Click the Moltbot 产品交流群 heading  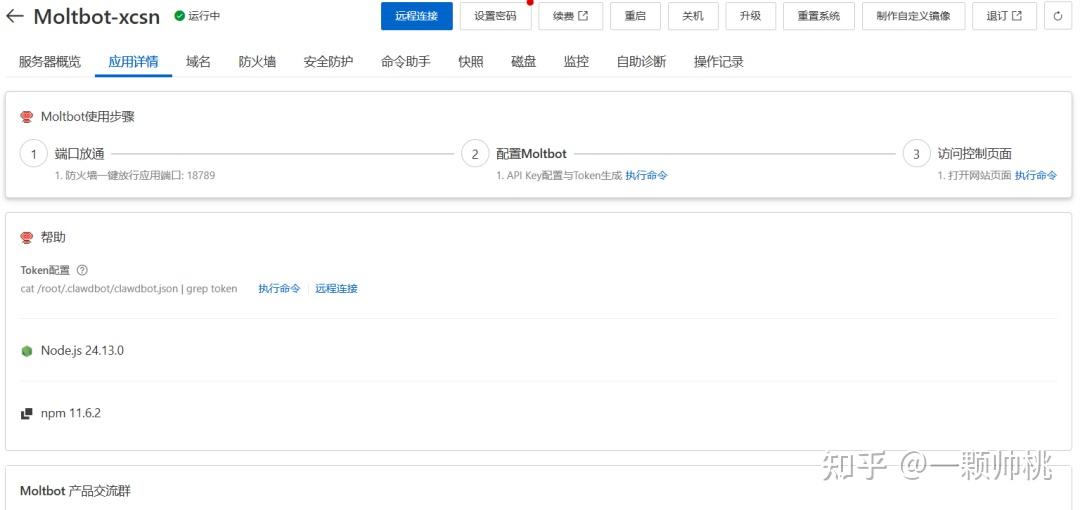[x=75, y=491]
